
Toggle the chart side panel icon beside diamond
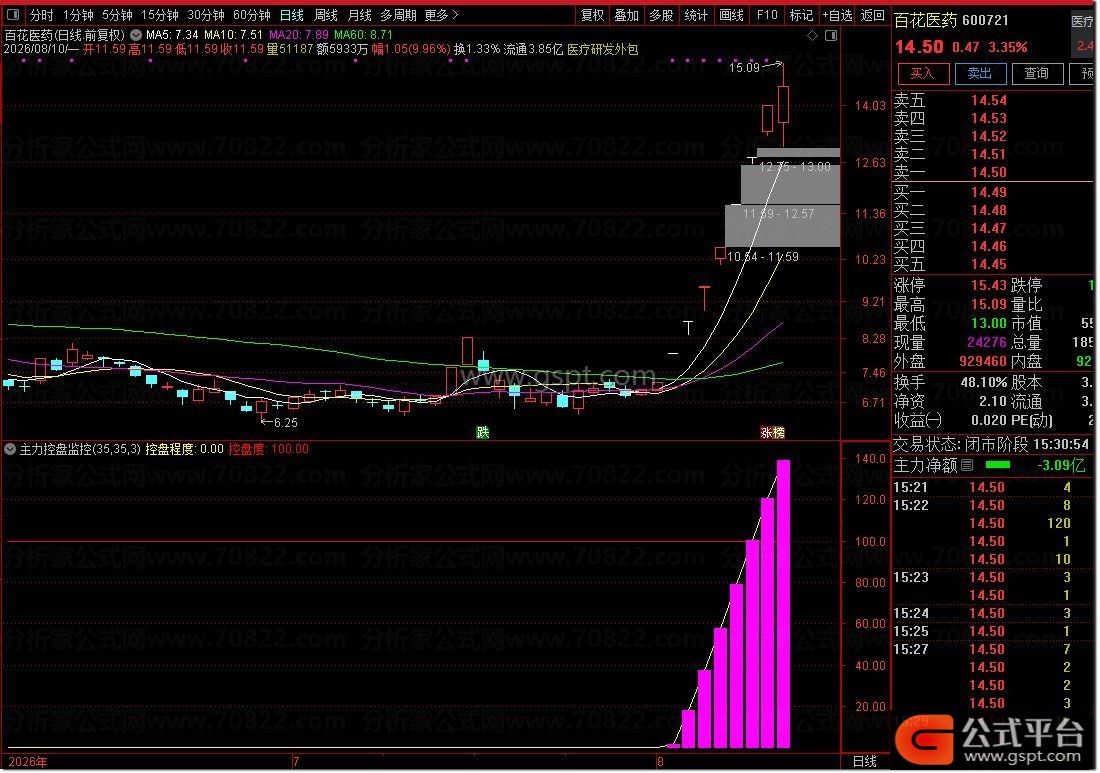pyautogui.click(x=831, y=35)
